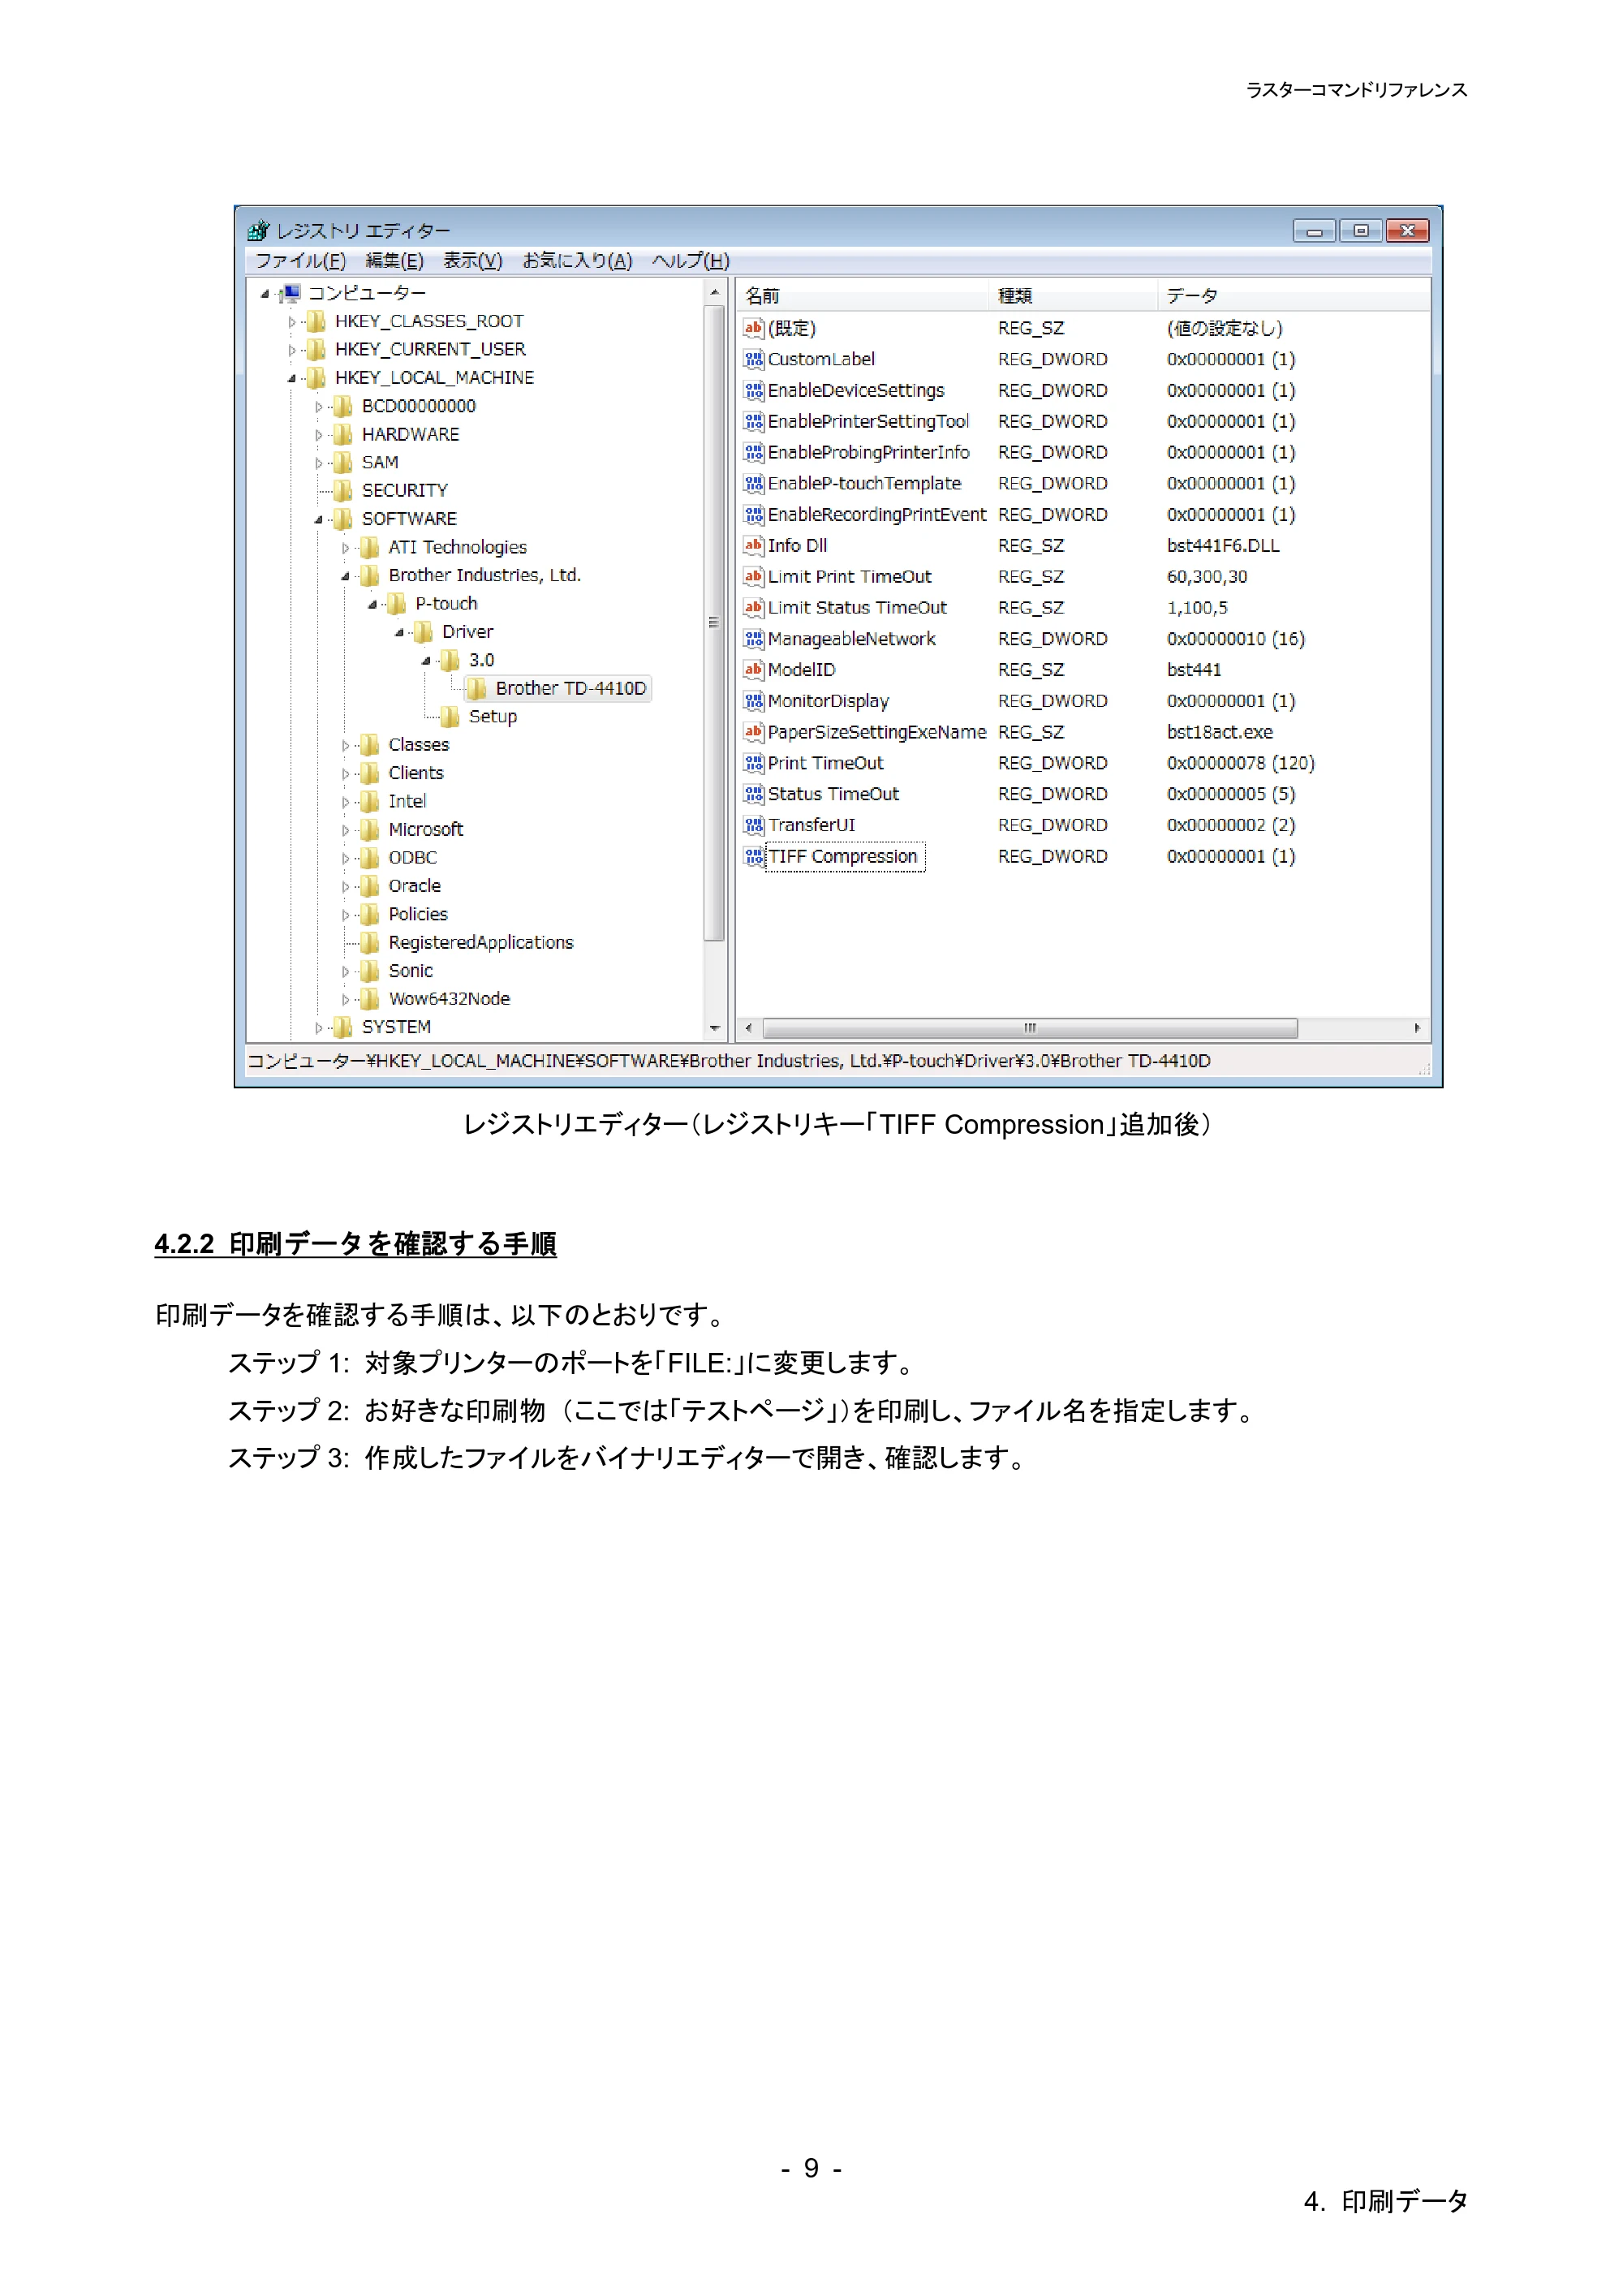Open the ヘルプ(H) menu

coord(691,260)
